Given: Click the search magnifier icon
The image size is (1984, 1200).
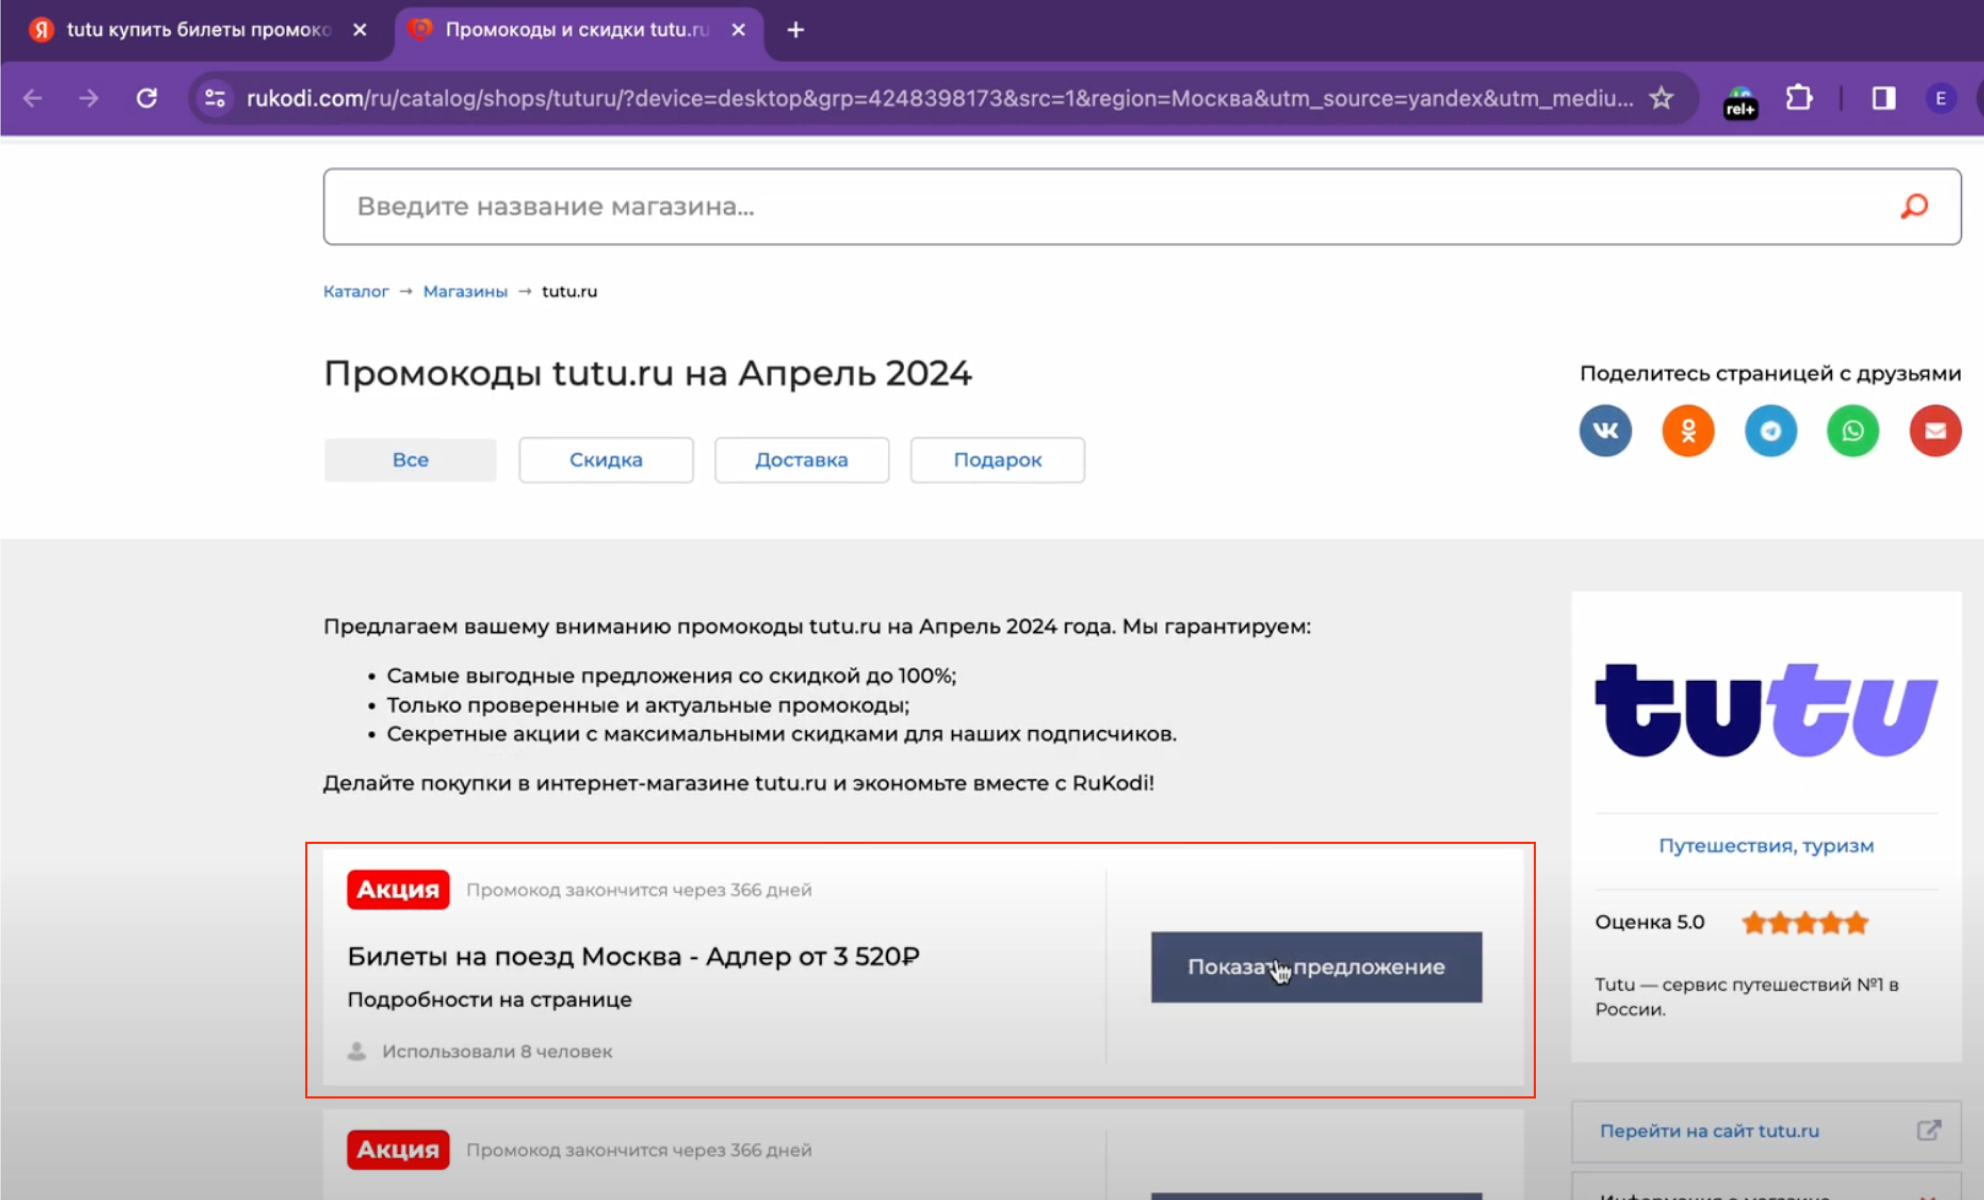Looking at the screenshot, I should click(x=1913, y=206).
